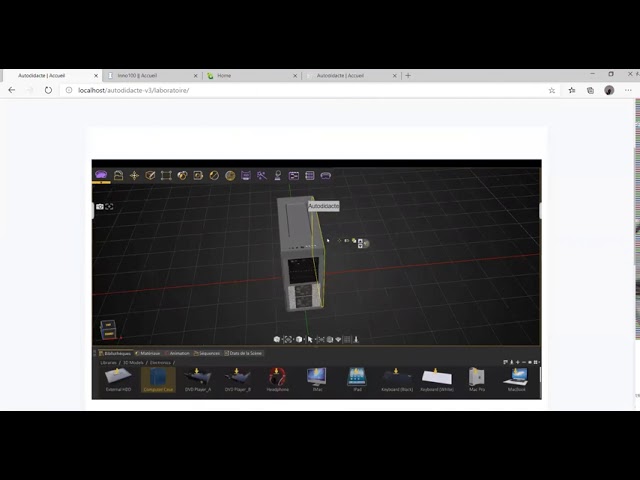
Task: Click the gold globe toolbar icon
Action: (230, 176)
